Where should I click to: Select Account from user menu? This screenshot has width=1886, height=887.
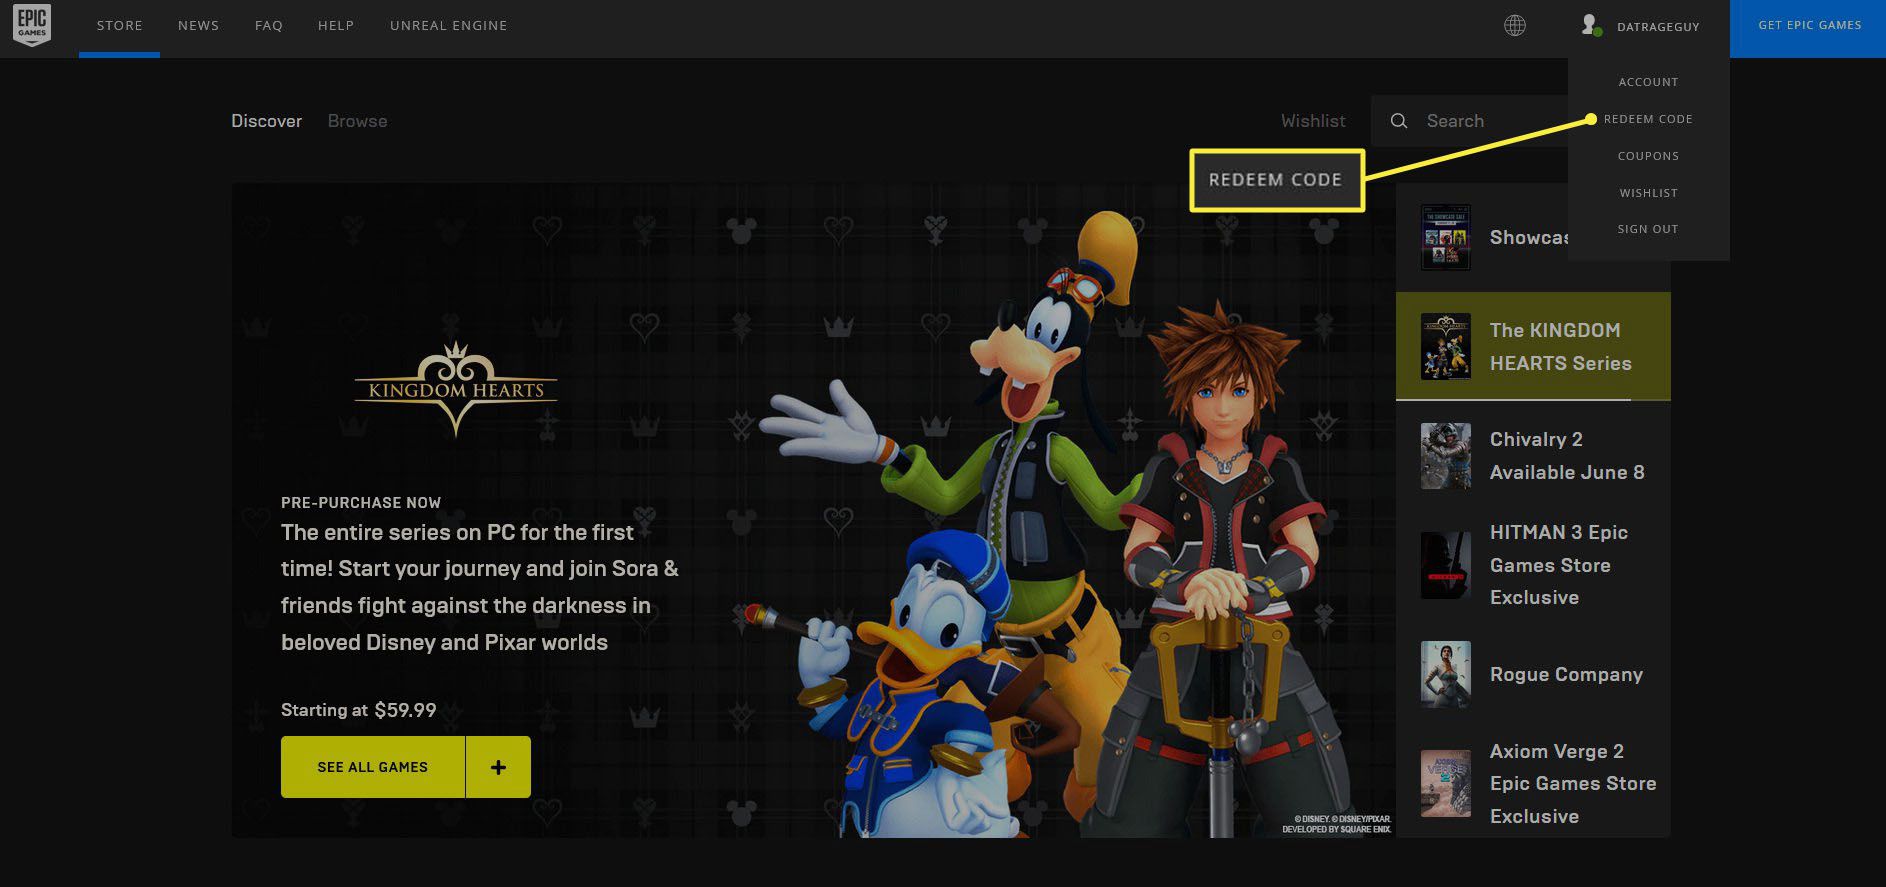coord(1648,82)
